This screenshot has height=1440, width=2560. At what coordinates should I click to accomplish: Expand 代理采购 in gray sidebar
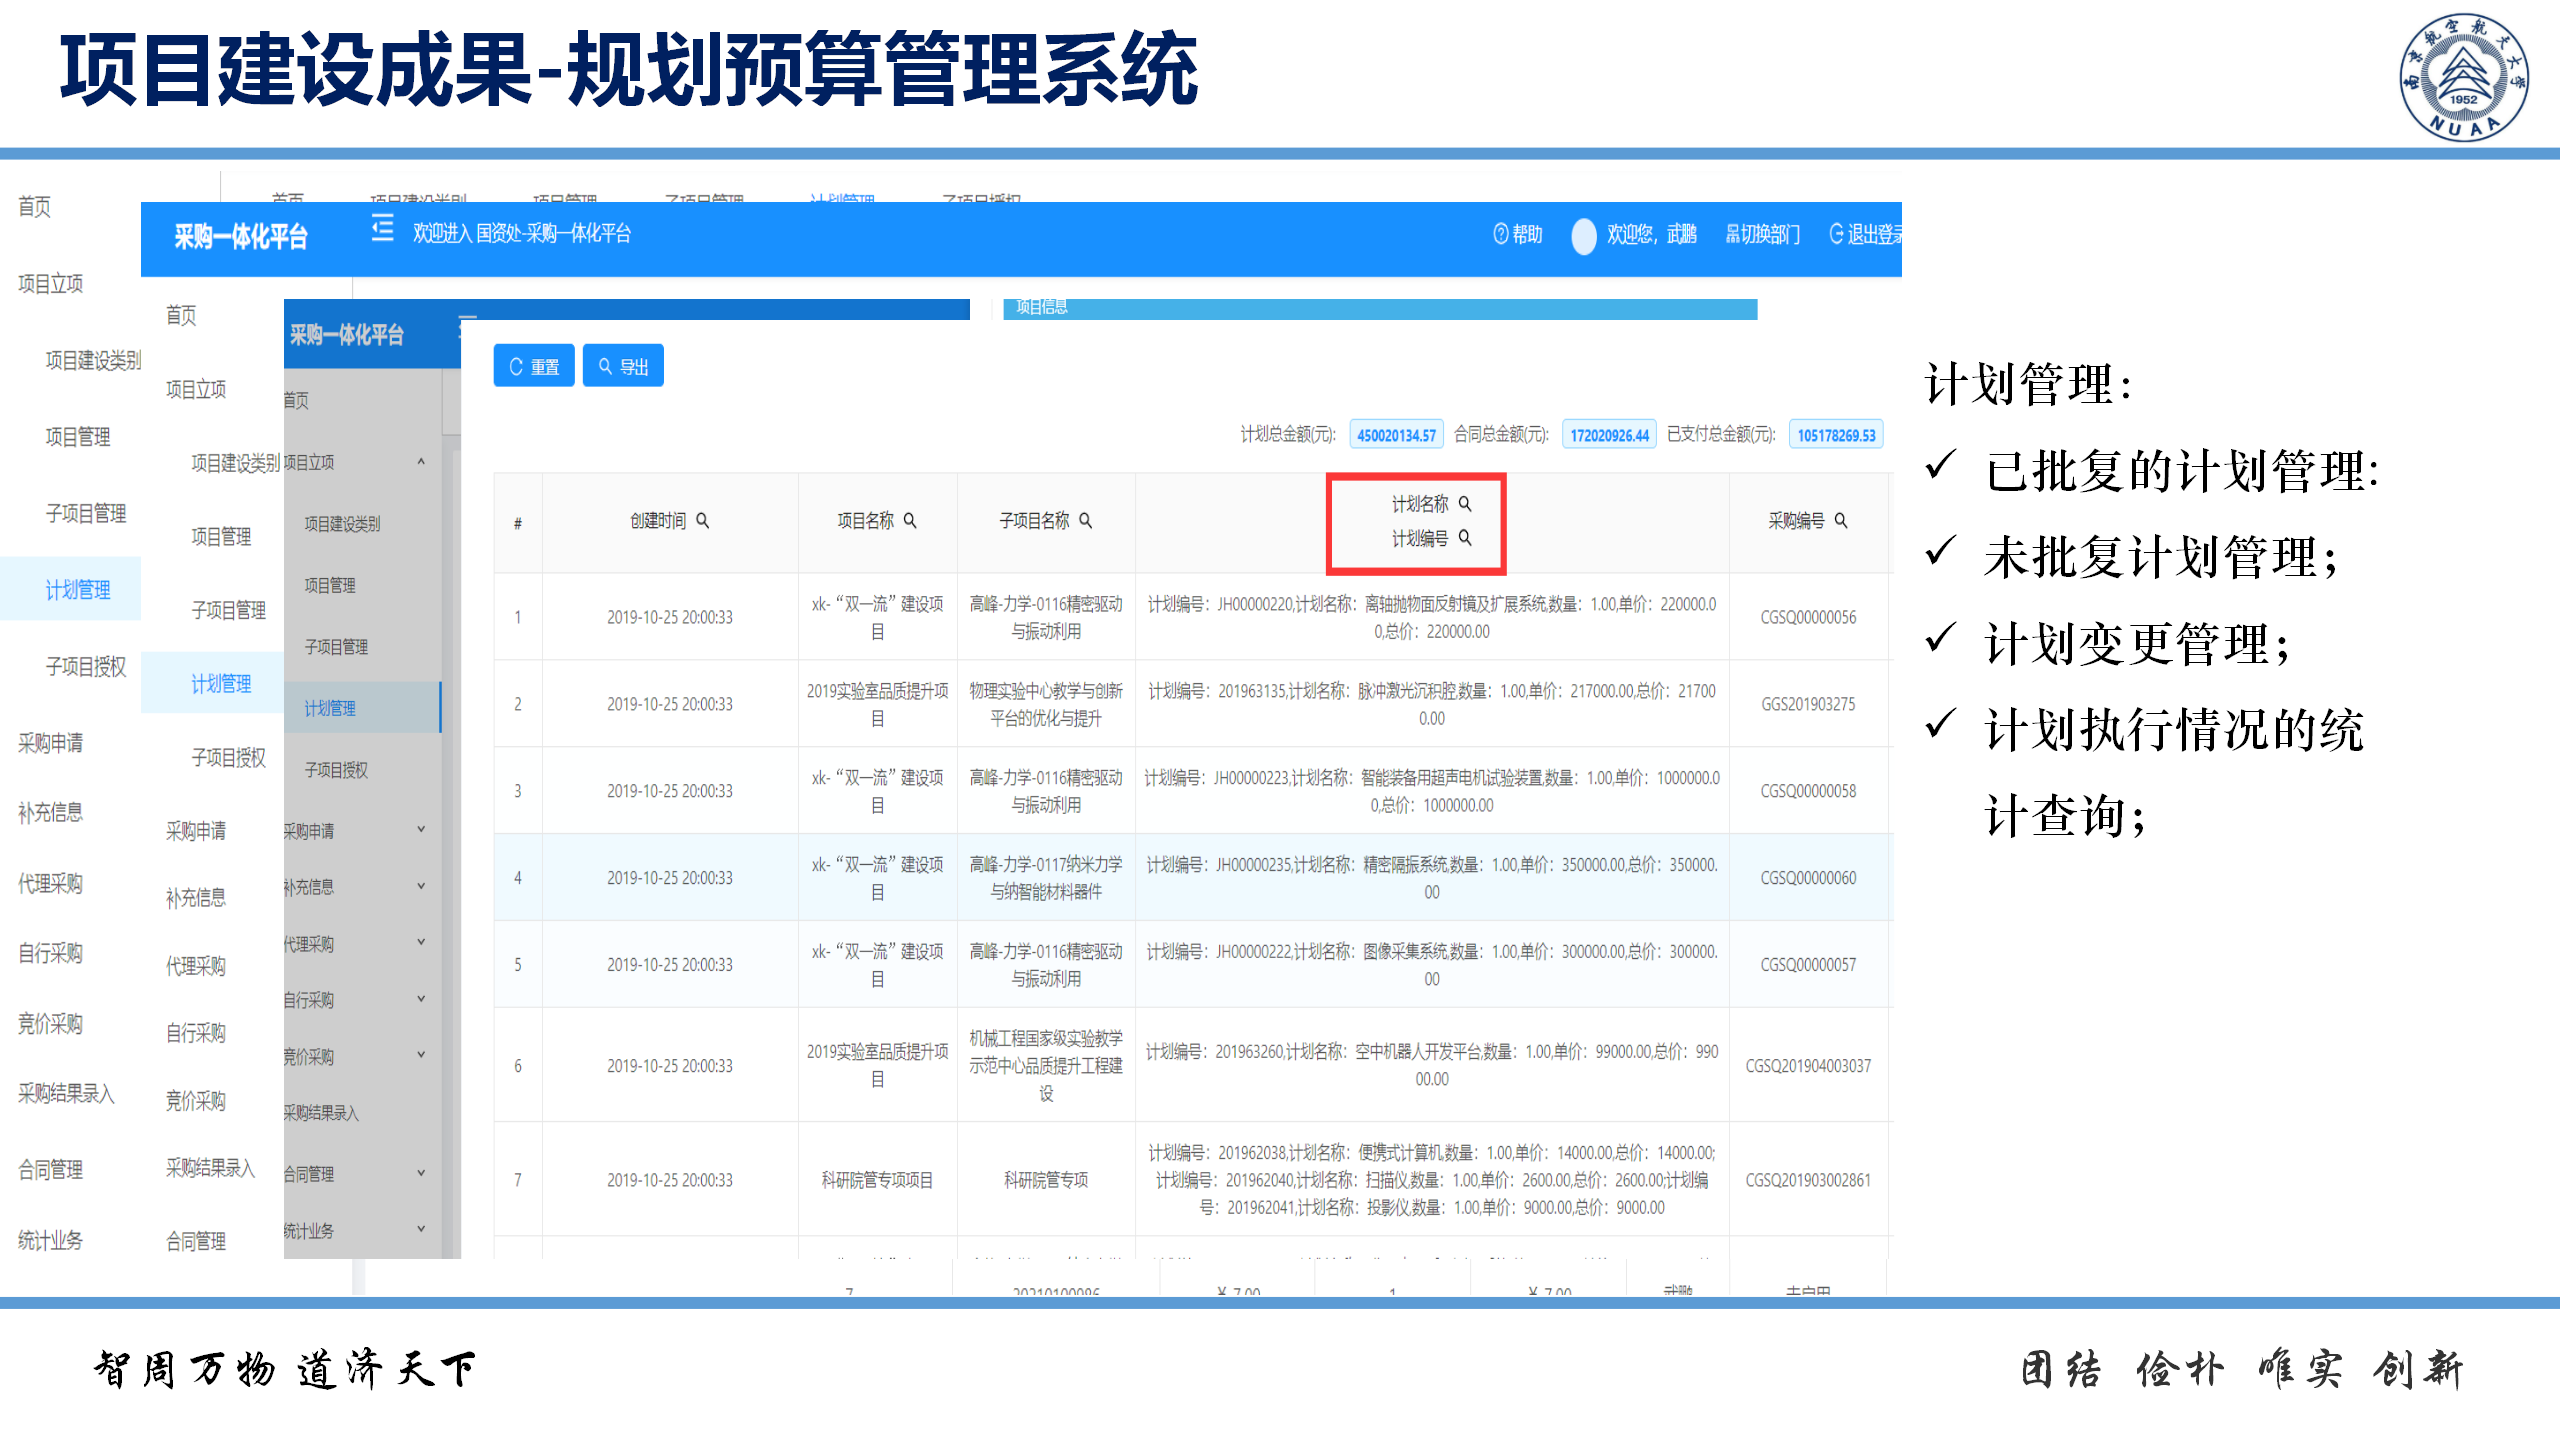[x=421, y=943]
